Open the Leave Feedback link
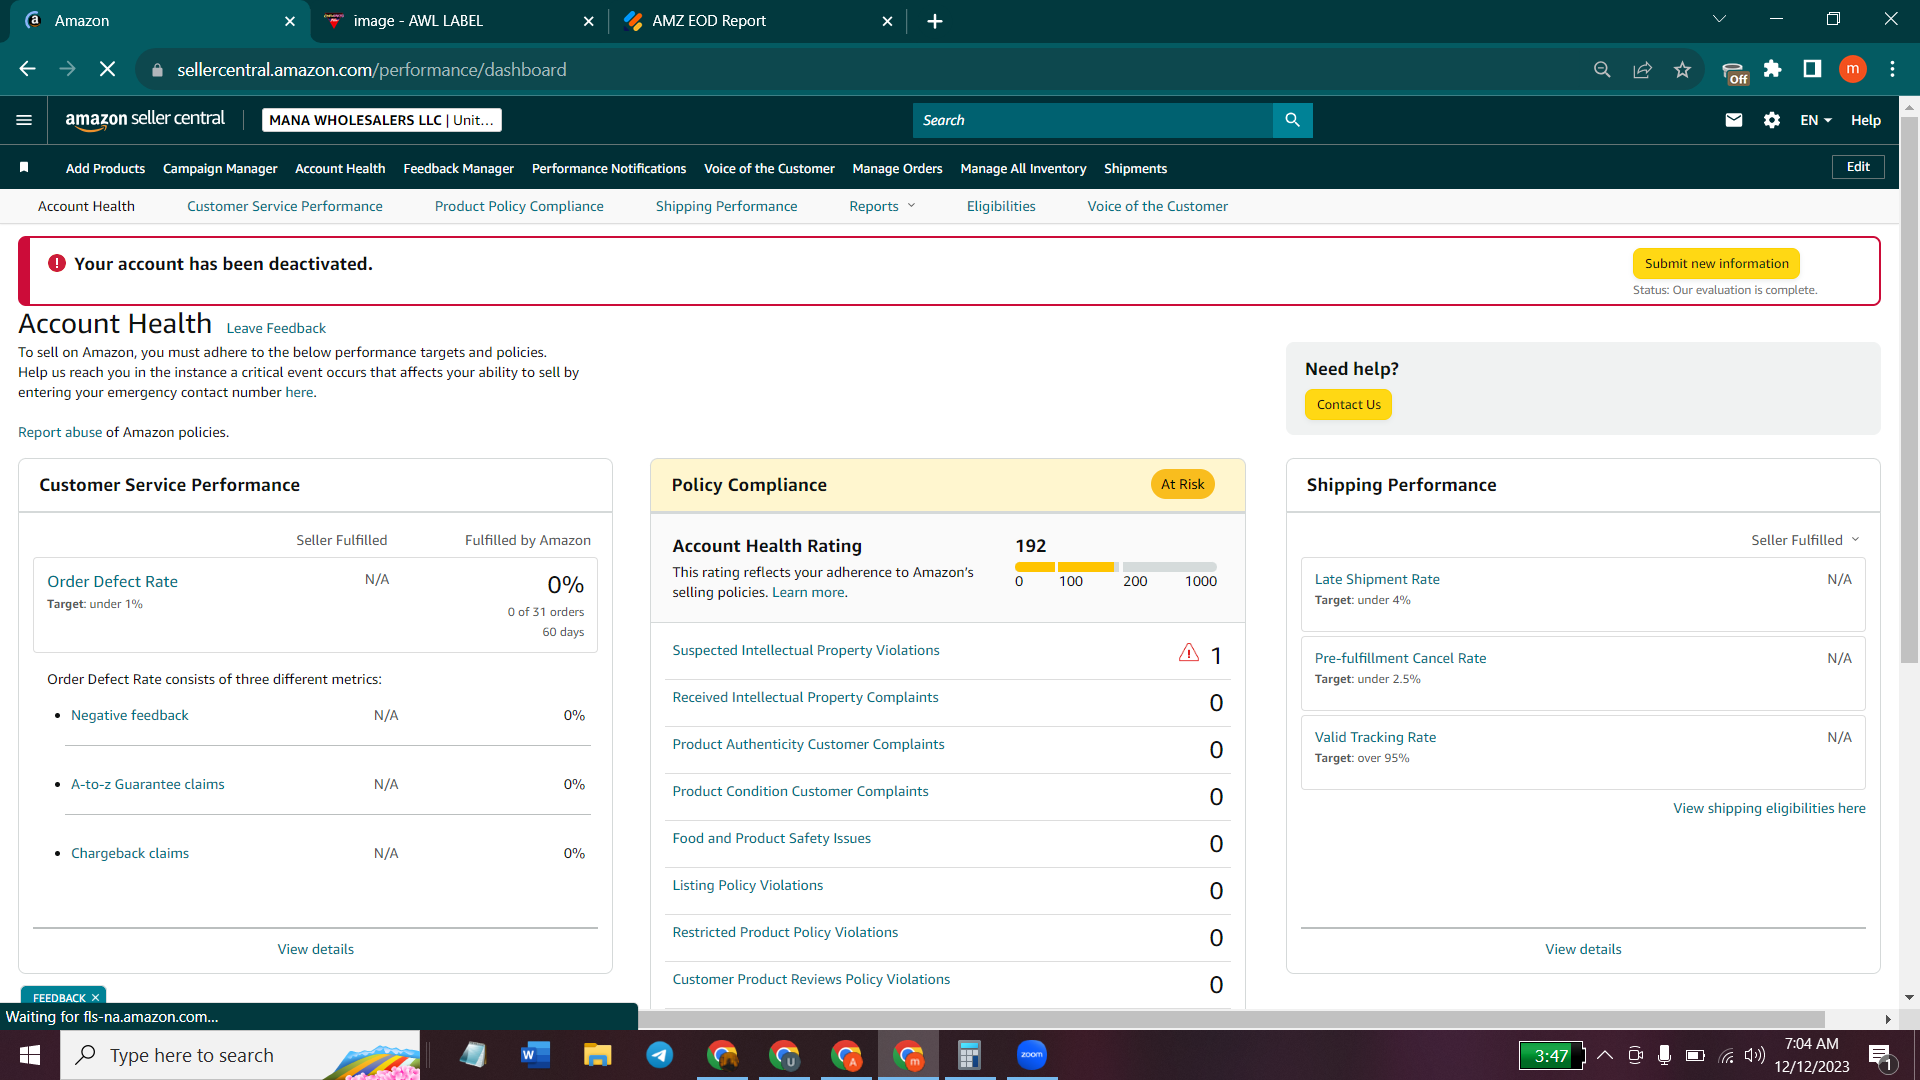Screen dimensions: 1920x1080 (276, 328)
